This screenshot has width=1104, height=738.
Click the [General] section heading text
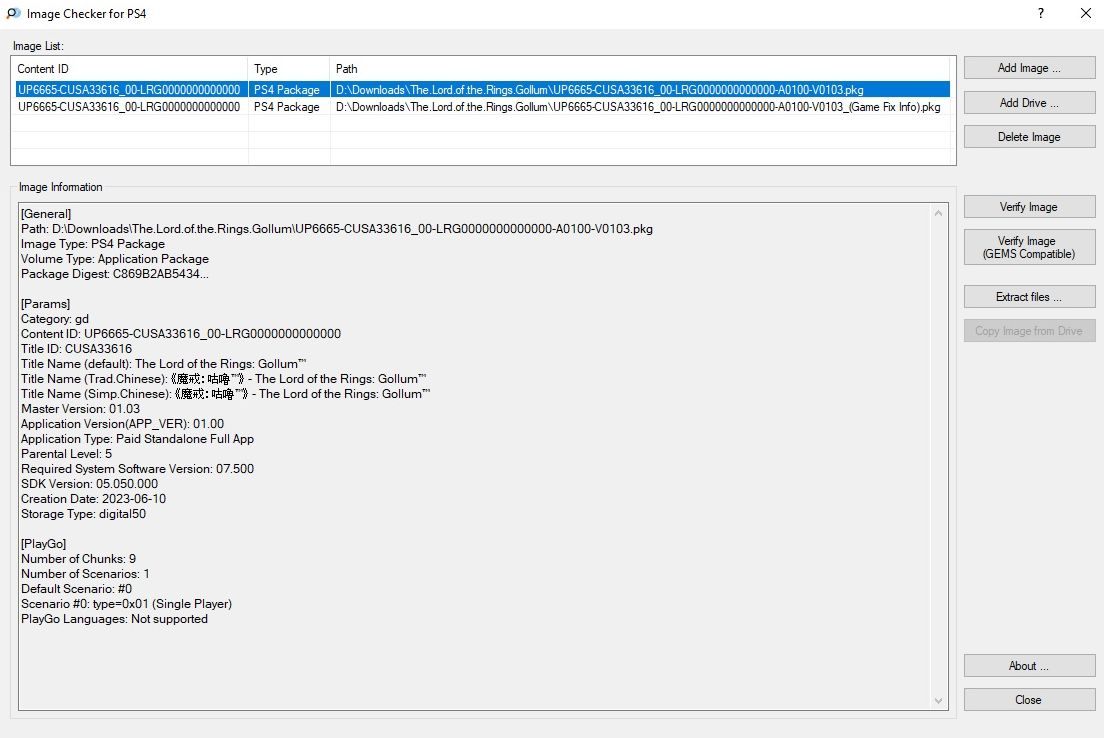pos(46,214)
